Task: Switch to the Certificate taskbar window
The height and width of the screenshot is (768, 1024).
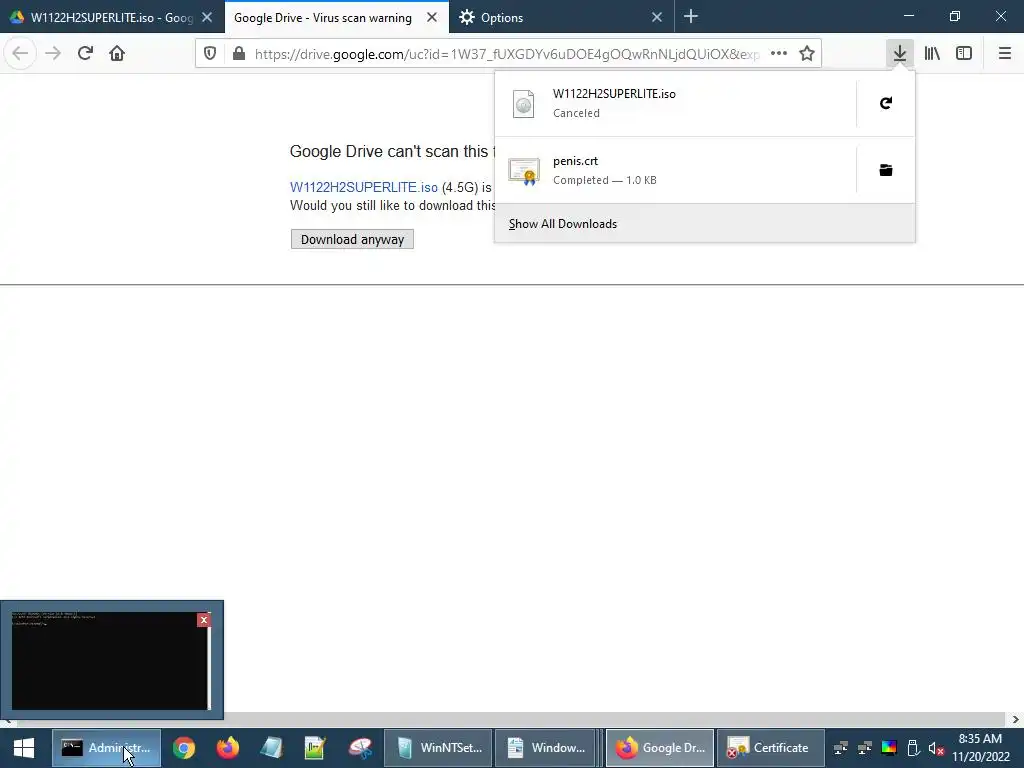Action: tap(771, 748)
